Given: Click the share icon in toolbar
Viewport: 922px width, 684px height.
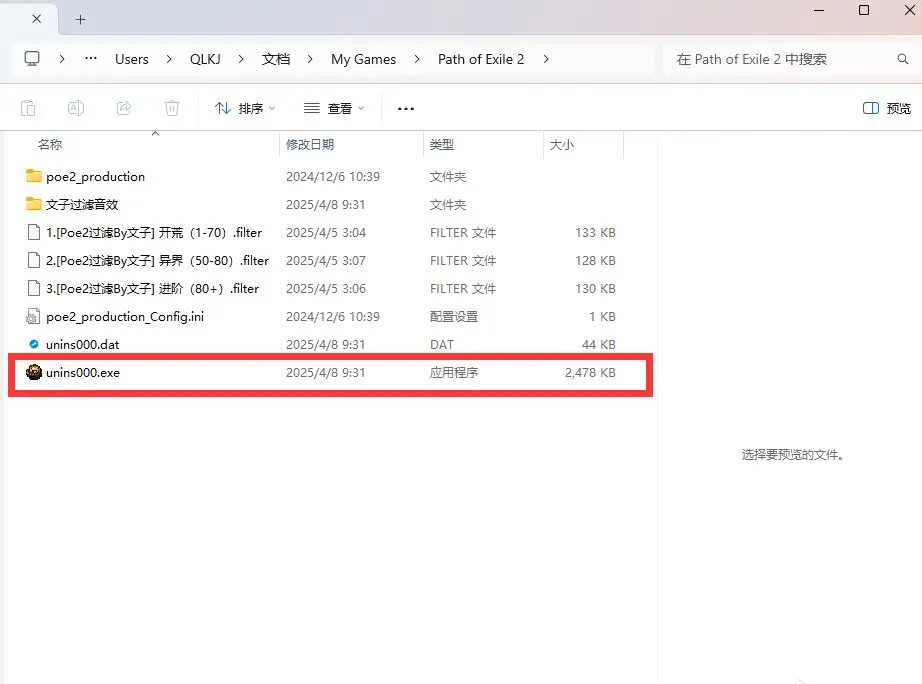Looking at the screenshot, I should (x=124, y=108).
